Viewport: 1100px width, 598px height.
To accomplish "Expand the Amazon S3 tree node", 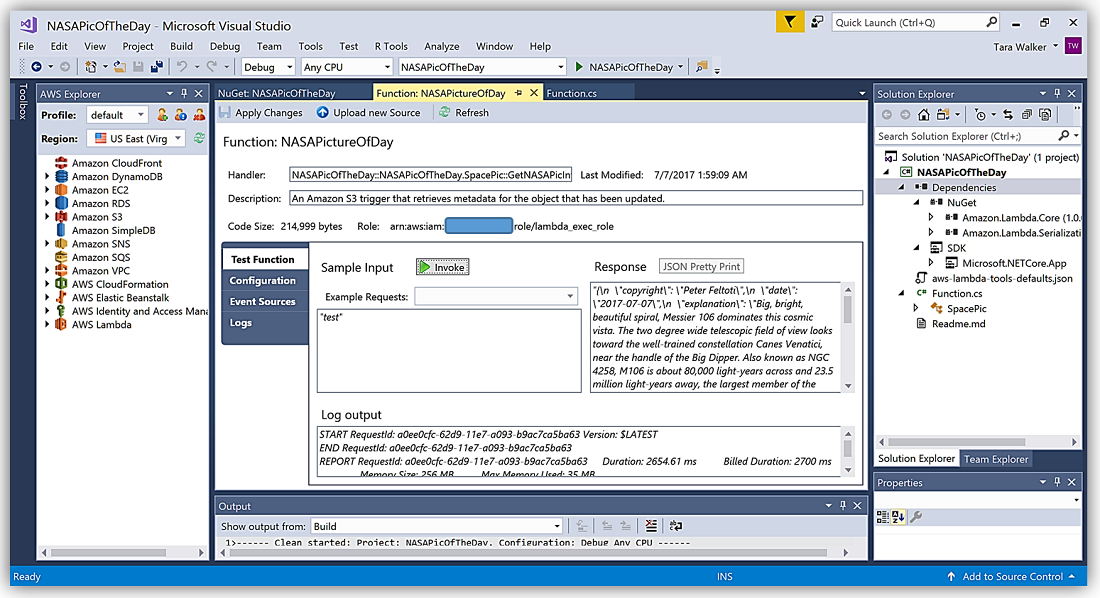I will (47, 217).
